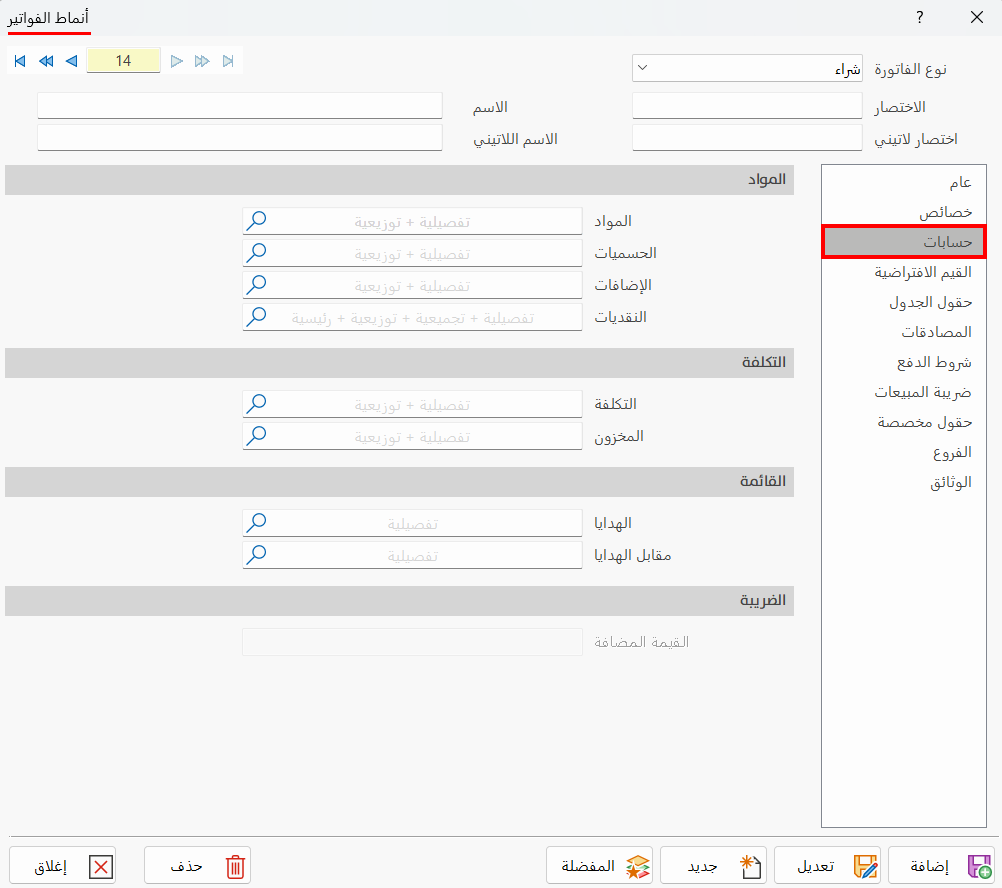This screenshot has width=1002, height=888.
Task: Click the المخزون account input field
Action: [412, 436]
